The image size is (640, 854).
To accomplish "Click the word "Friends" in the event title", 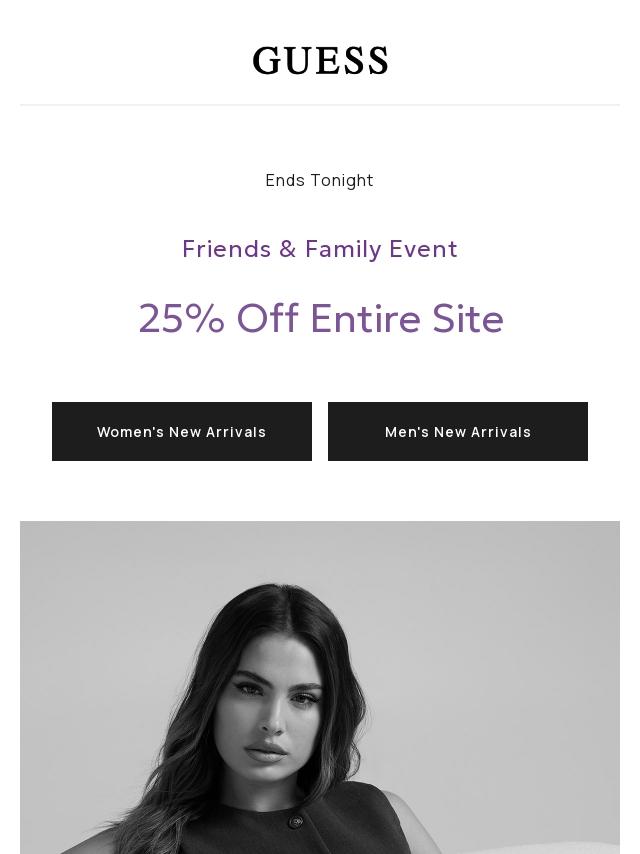I will (x=227, y=248).
